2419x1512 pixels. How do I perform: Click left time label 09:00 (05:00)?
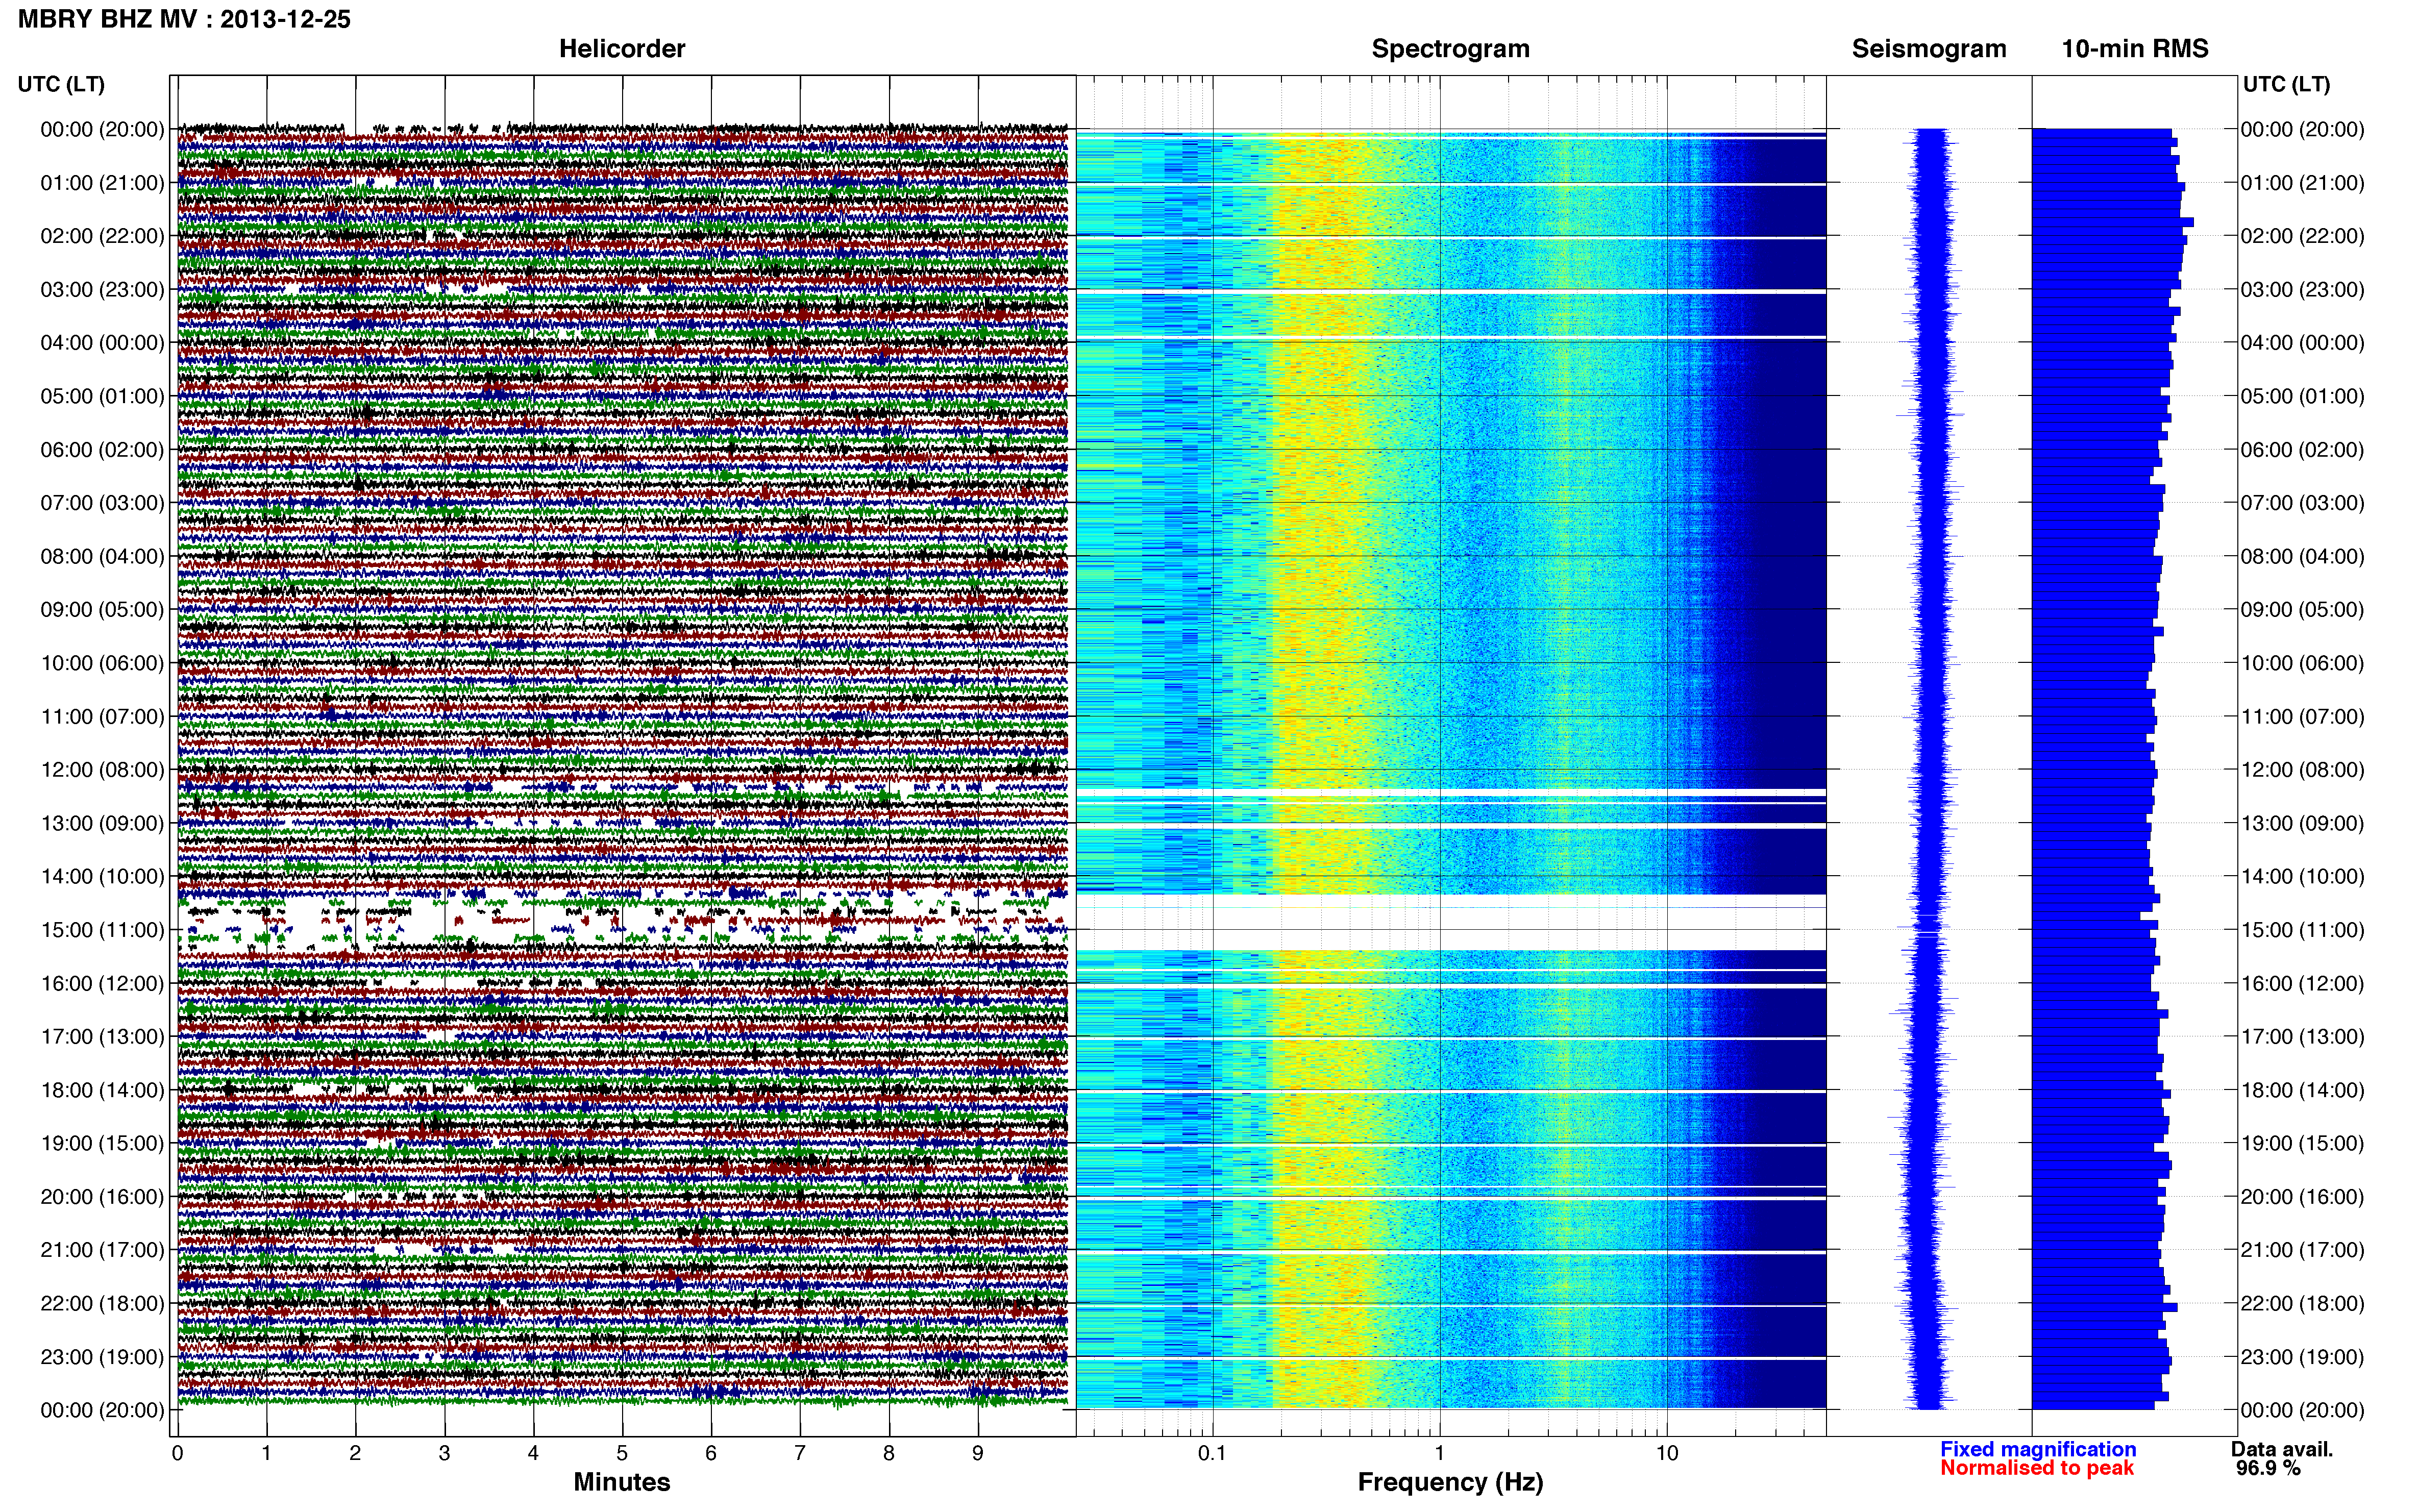[102, 610]
